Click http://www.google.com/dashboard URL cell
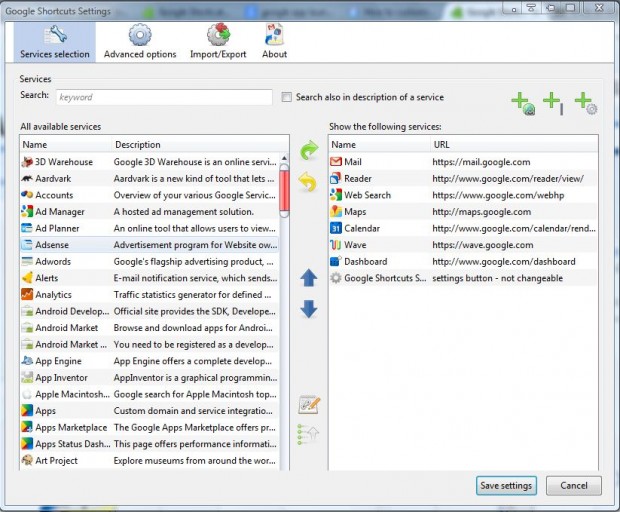 click(x=504, y=261)
